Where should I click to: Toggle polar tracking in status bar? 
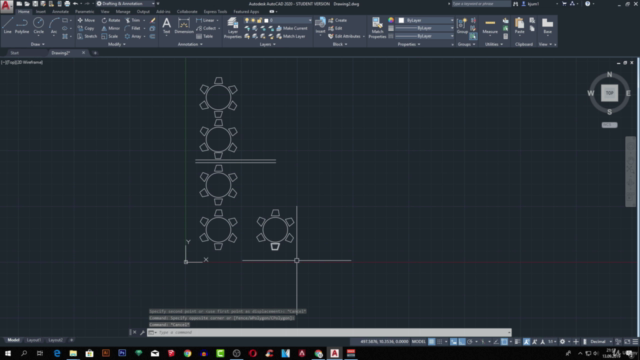(470, 342)
